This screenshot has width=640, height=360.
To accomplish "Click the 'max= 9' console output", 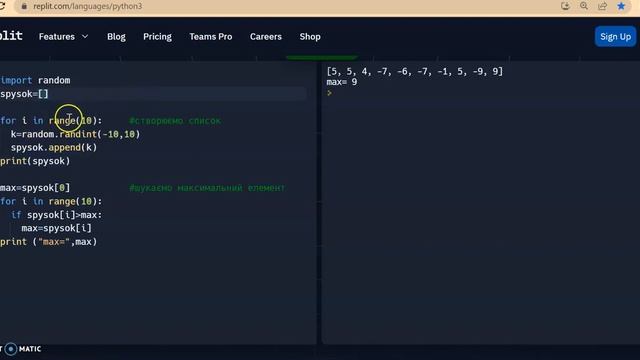I will [x=342, y=82].
